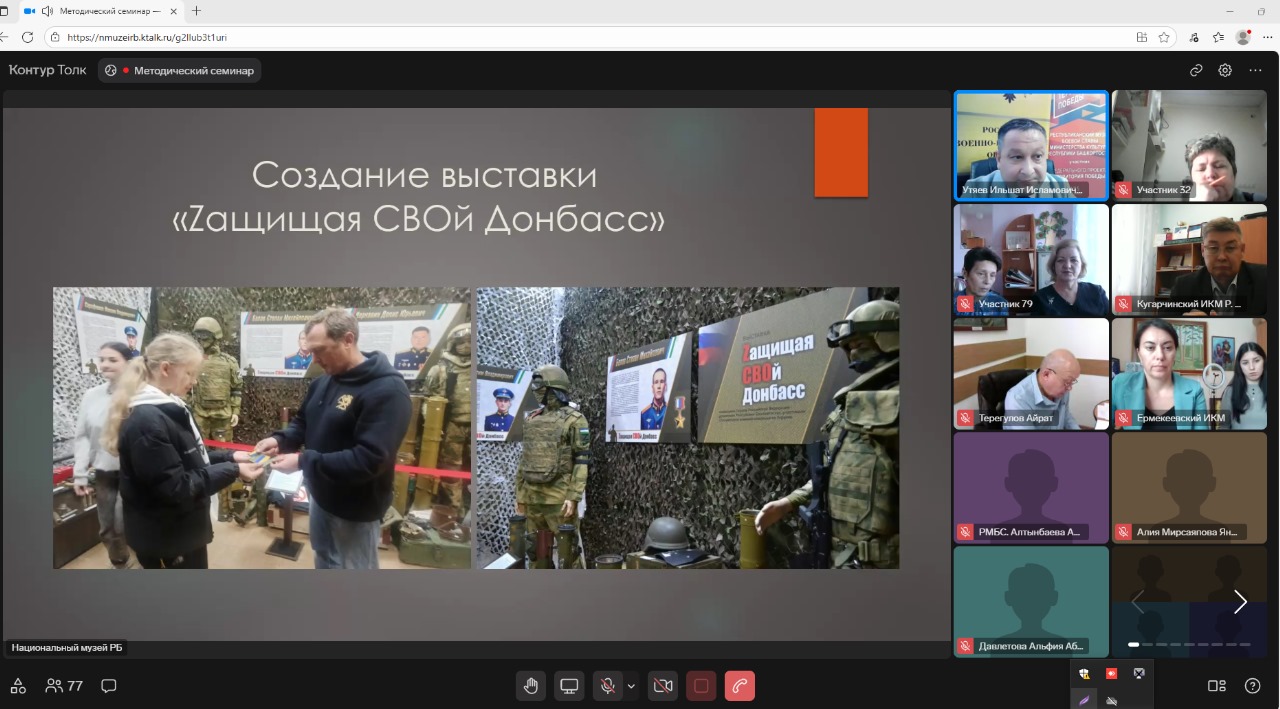Start screen sharing from the bottom bar

point(569,686)
